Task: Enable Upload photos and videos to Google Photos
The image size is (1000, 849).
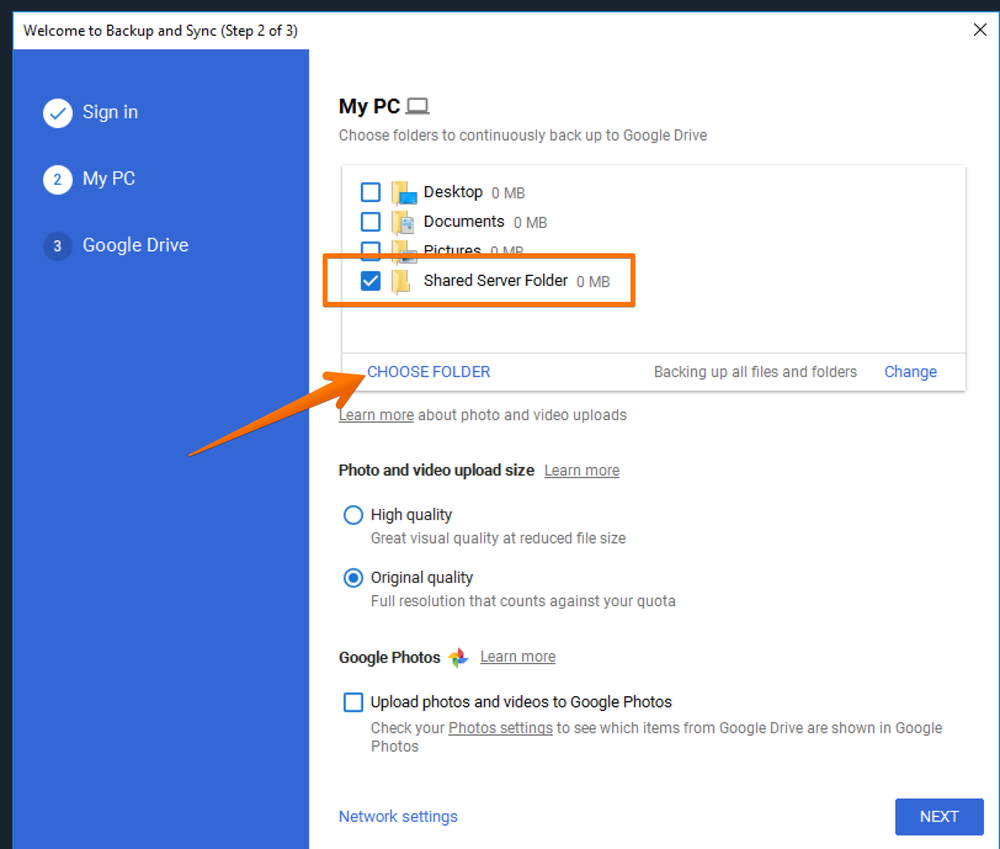Action: tap(353, 702)
